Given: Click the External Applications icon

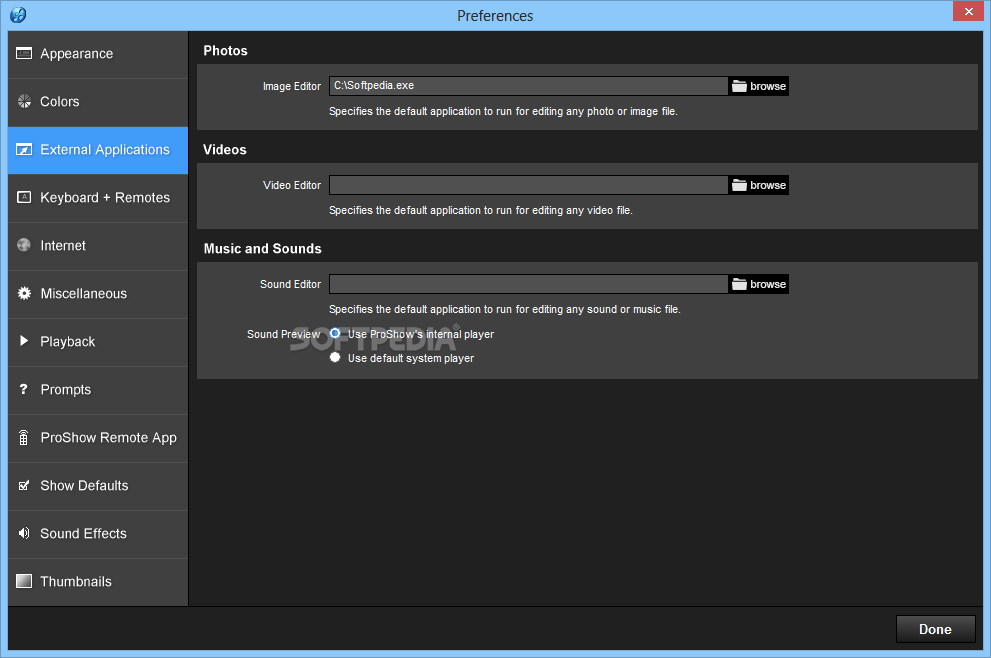Looking at the screenshot, I should pos(24,150).
